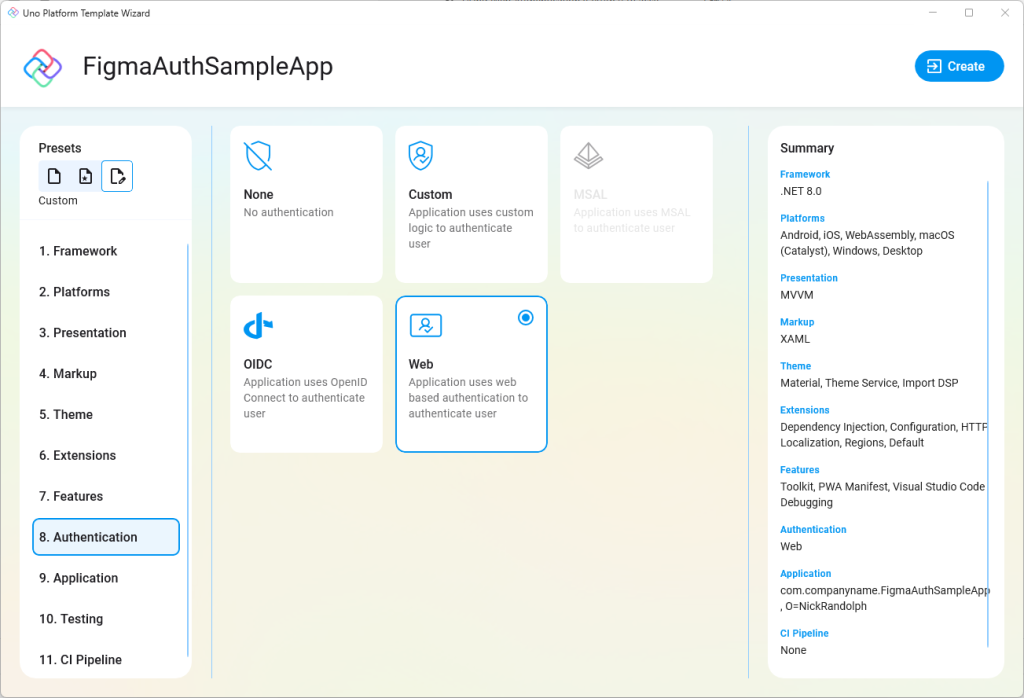Select the blank default preset icon
This screenshot has height=698, width=1024.
(x=54, y=175)
